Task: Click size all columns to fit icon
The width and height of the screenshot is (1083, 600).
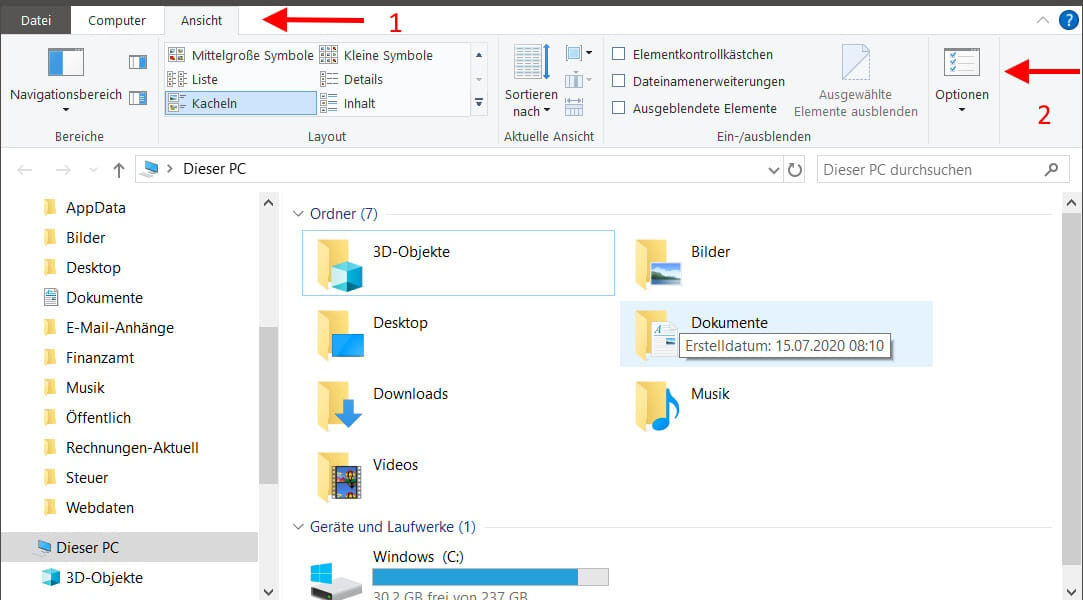Action: click(x=574, y=107)
